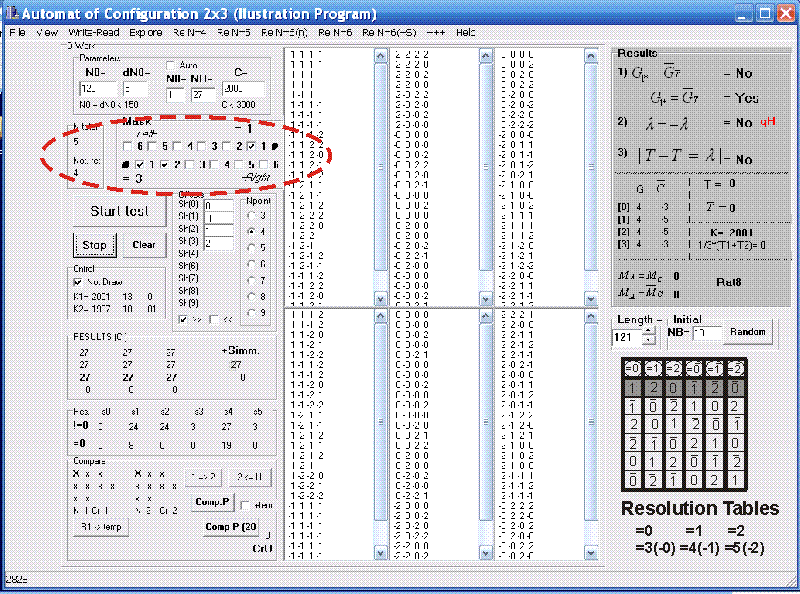This screenshot has width=800, height=594.
Task: Select Npoint radio option 4
Action: click(x=251, y=231)
